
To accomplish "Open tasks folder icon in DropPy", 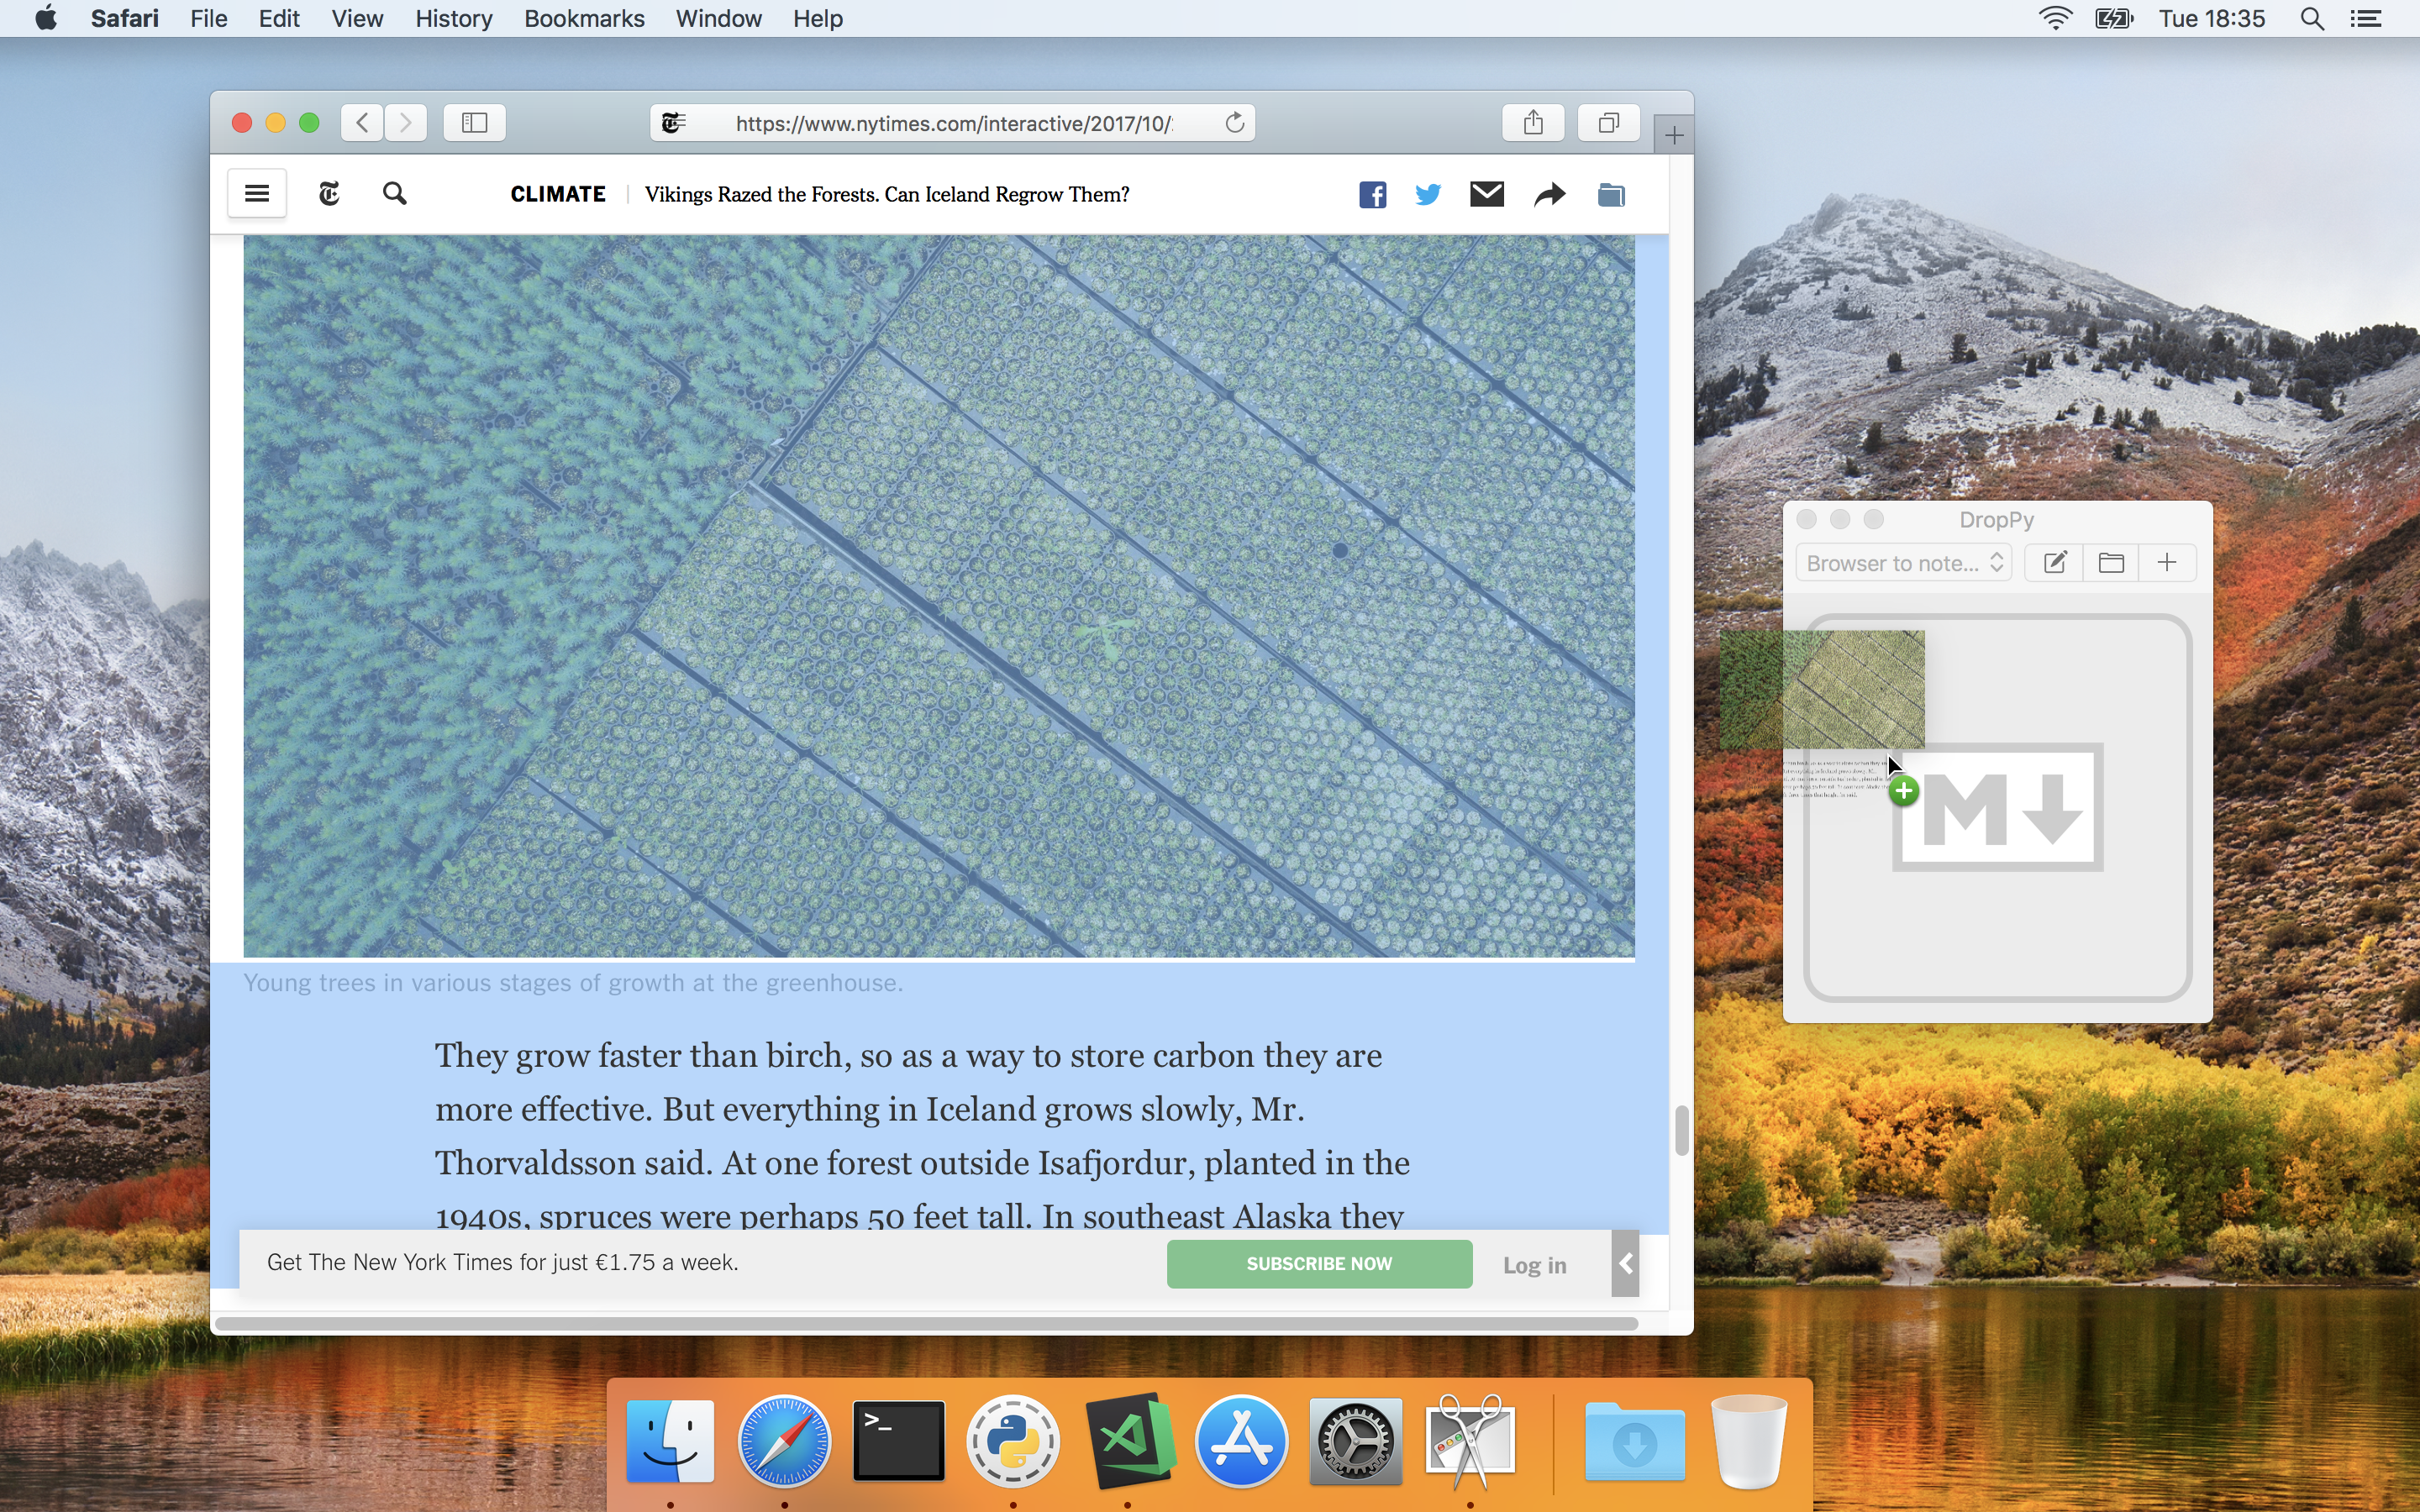I will click(2111, 563).
